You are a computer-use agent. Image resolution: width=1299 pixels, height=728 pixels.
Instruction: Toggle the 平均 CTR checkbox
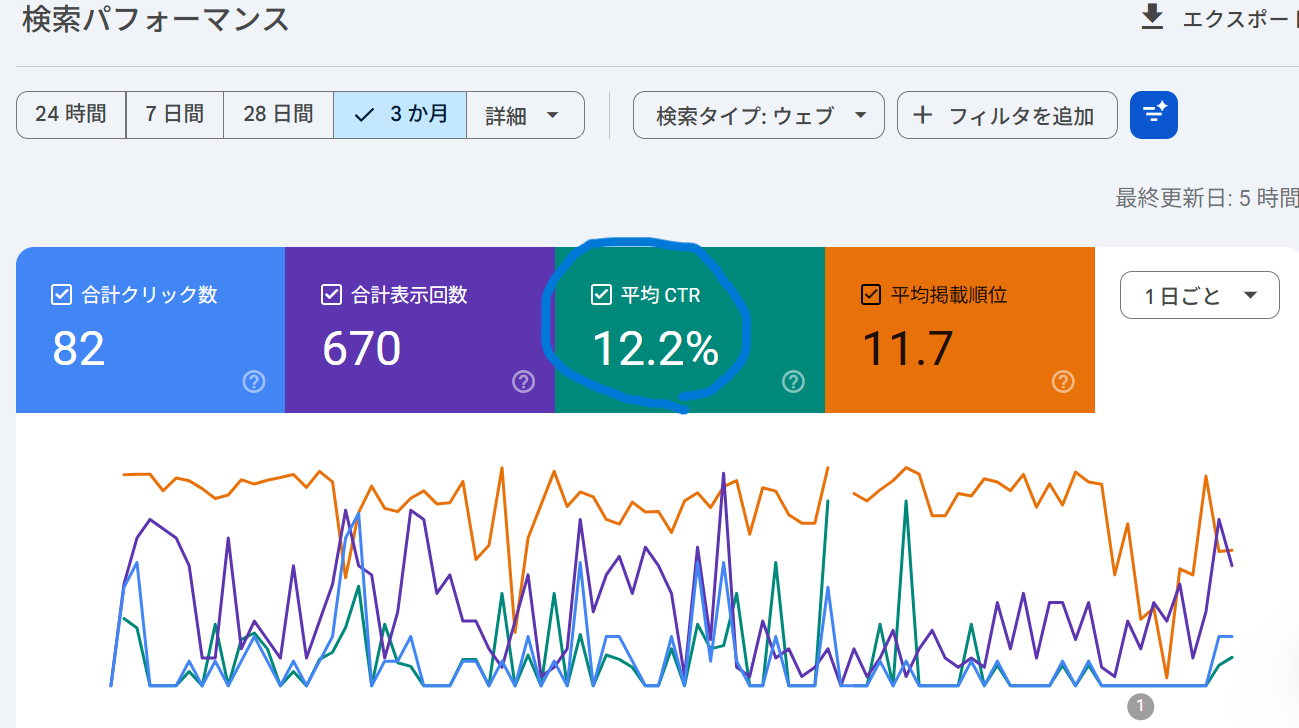pos(601,295)
